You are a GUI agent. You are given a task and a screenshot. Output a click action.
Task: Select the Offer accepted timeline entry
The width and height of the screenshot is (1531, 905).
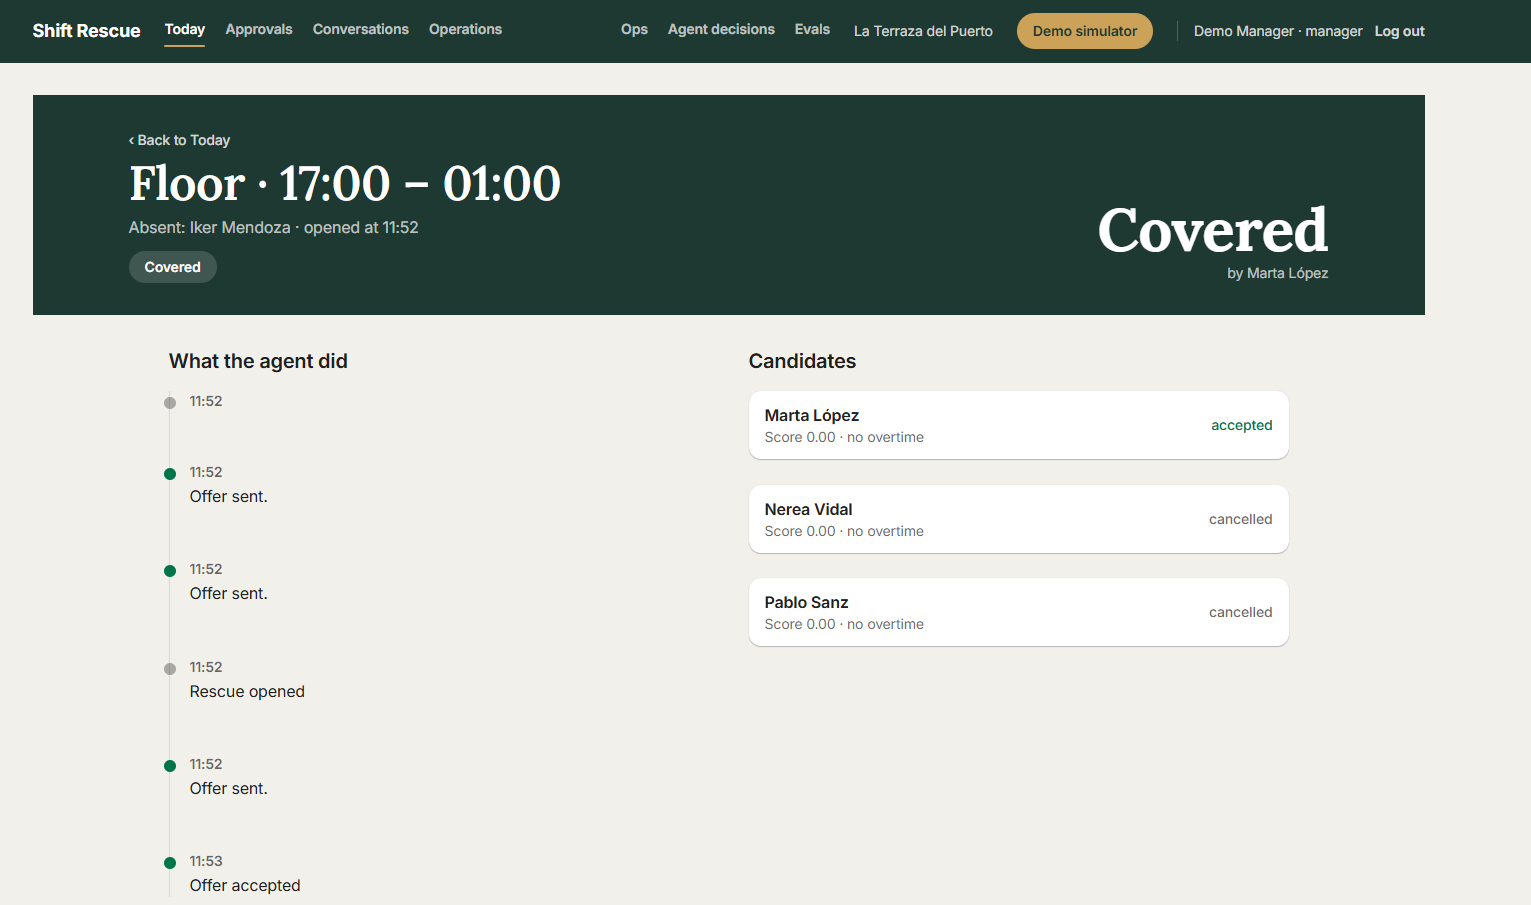[245, 885]
